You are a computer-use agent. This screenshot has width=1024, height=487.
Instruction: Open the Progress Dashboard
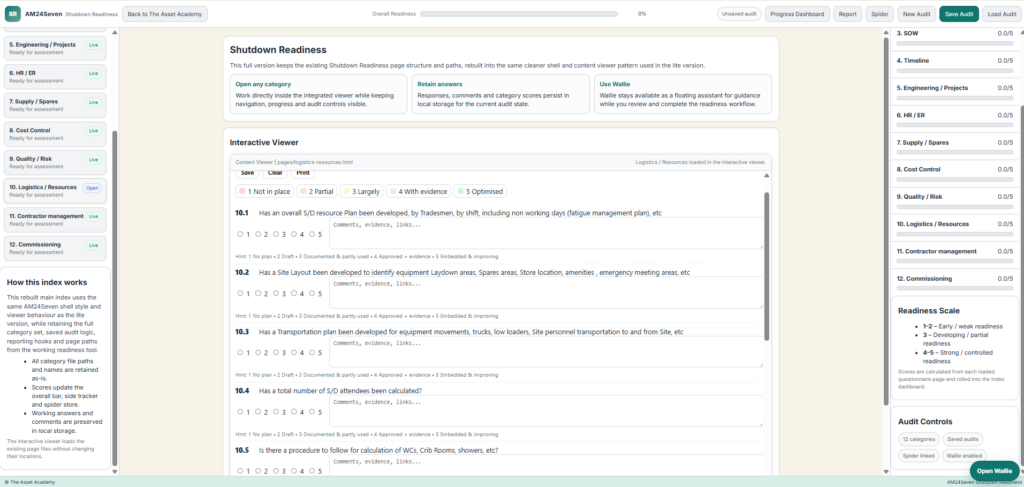click(798, 14)
